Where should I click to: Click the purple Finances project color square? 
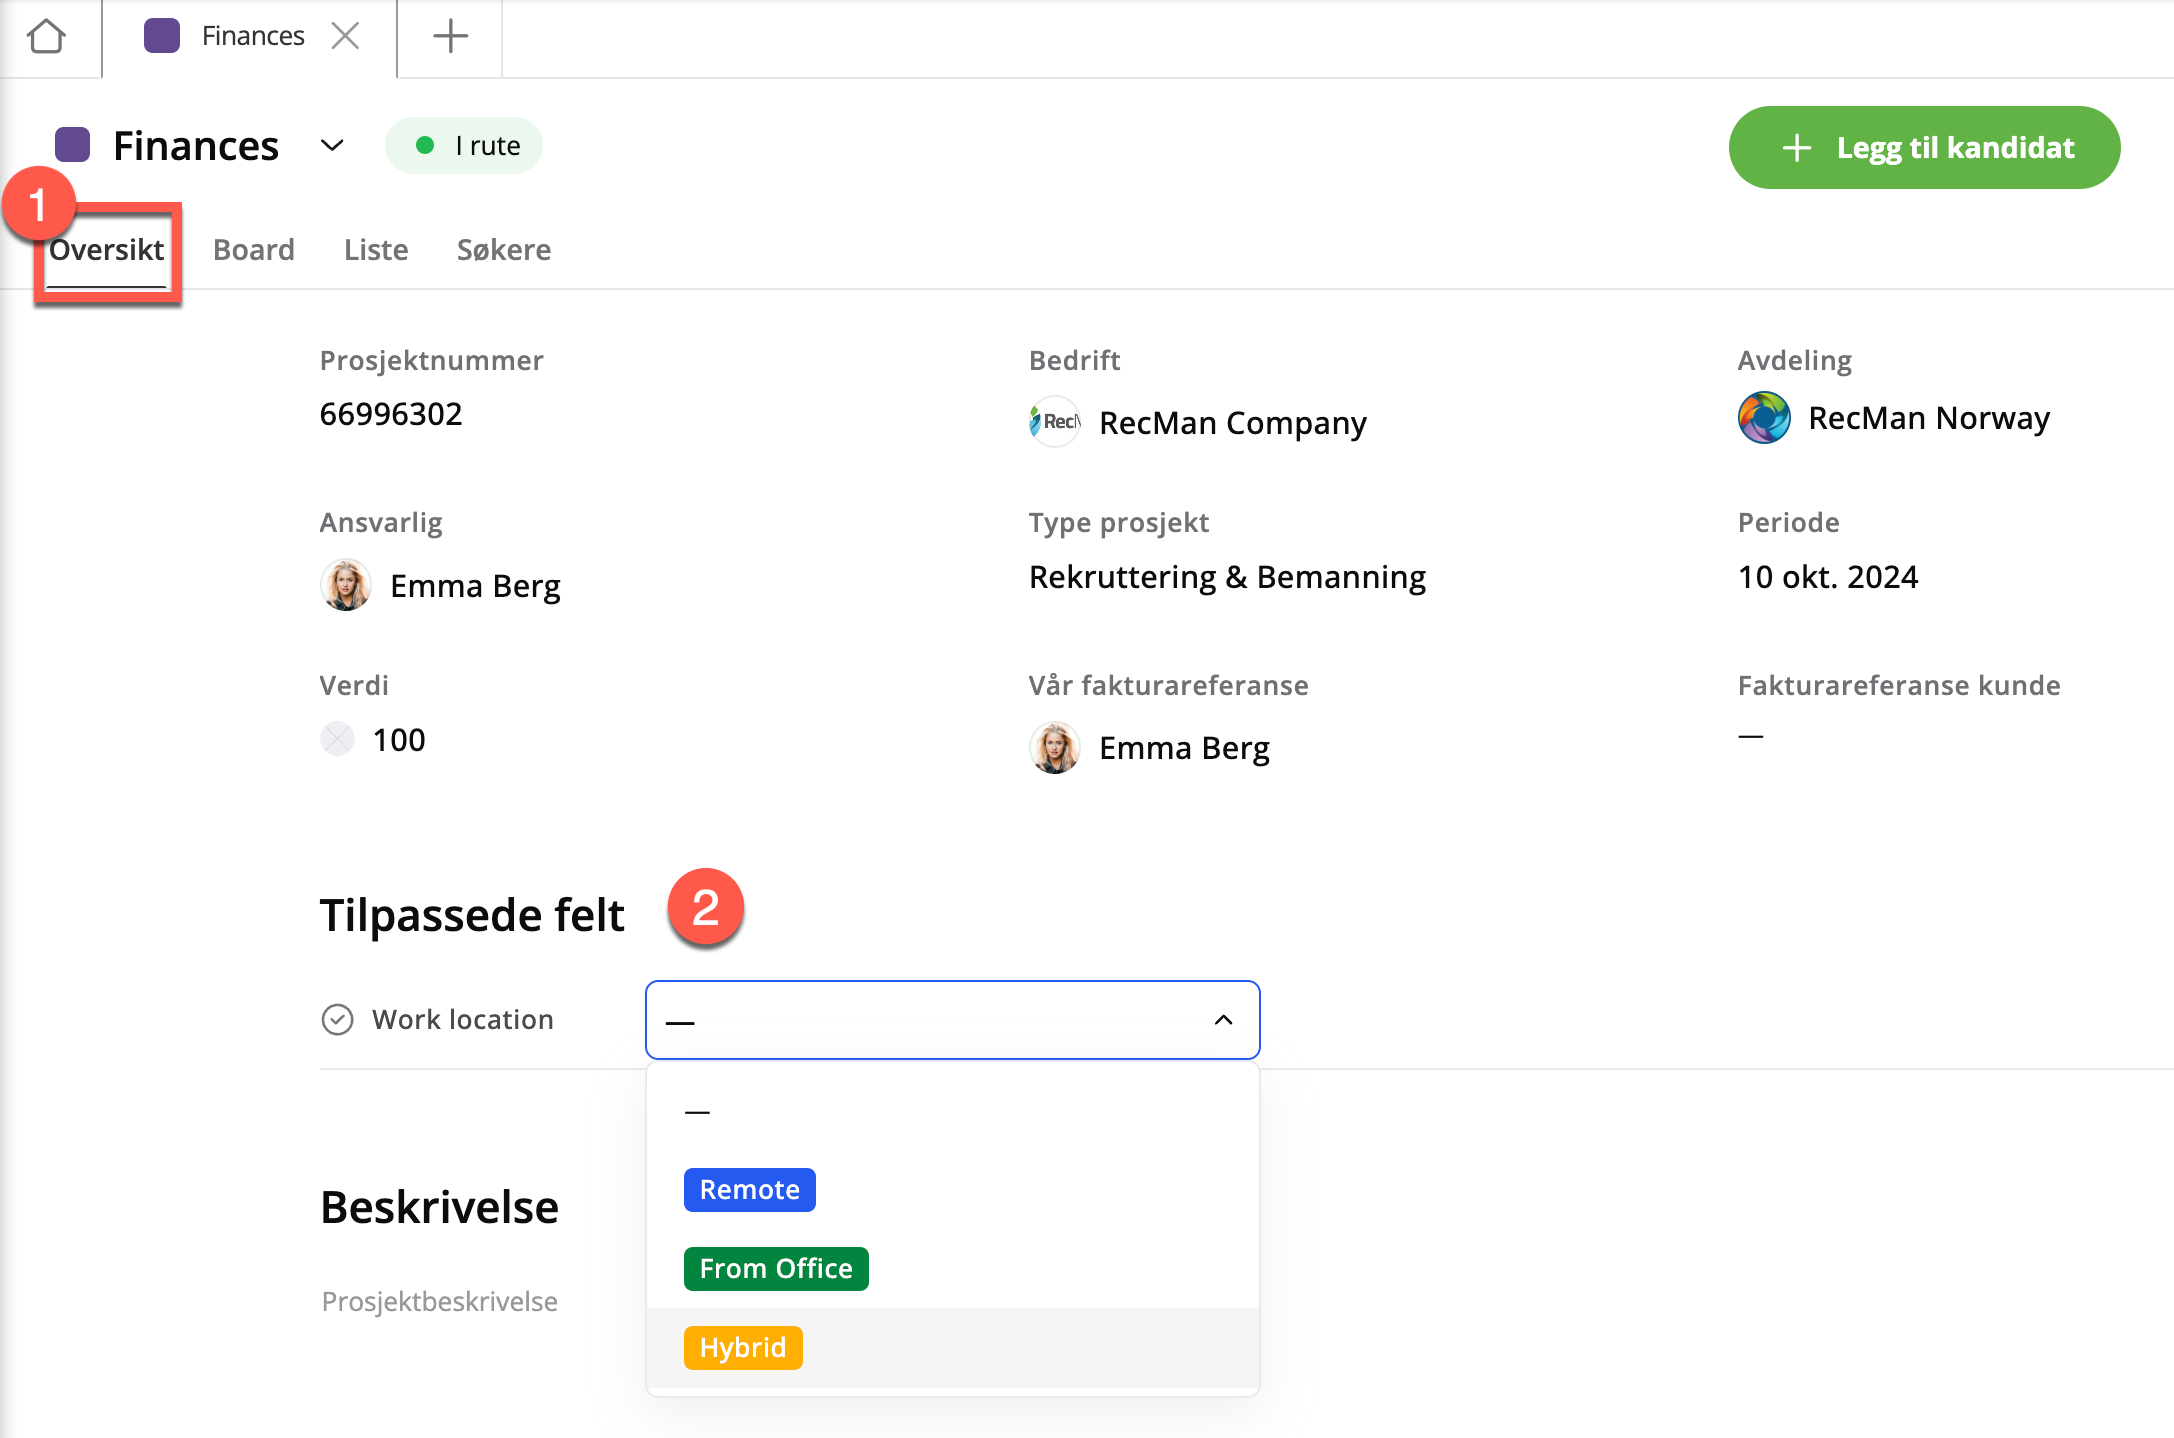73,146
